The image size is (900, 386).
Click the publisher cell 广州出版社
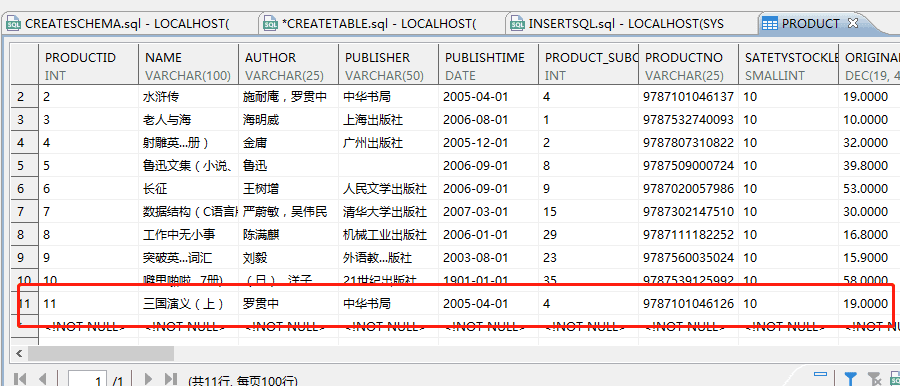tap(388, 142)
